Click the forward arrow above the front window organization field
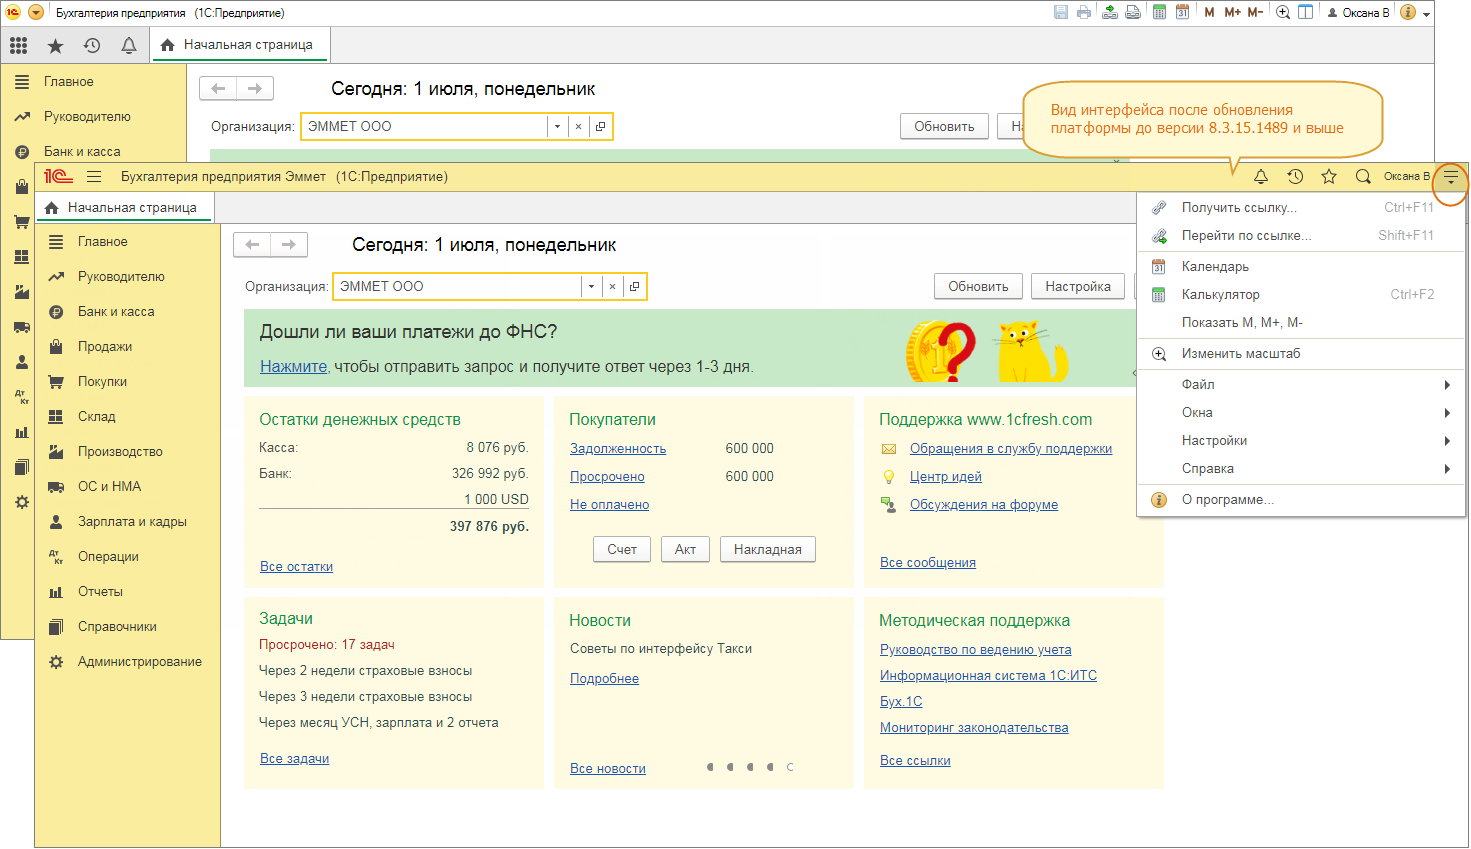The width and height of the screenshot is (1471, 849). tap(289, 245)
